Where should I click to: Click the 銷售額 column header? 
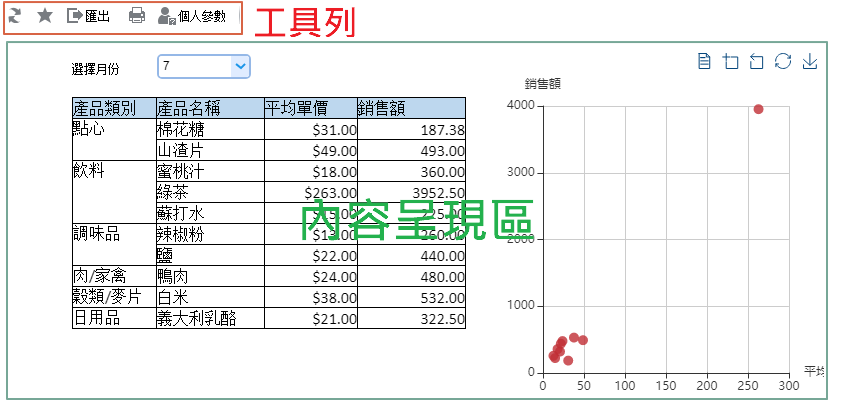411,108
